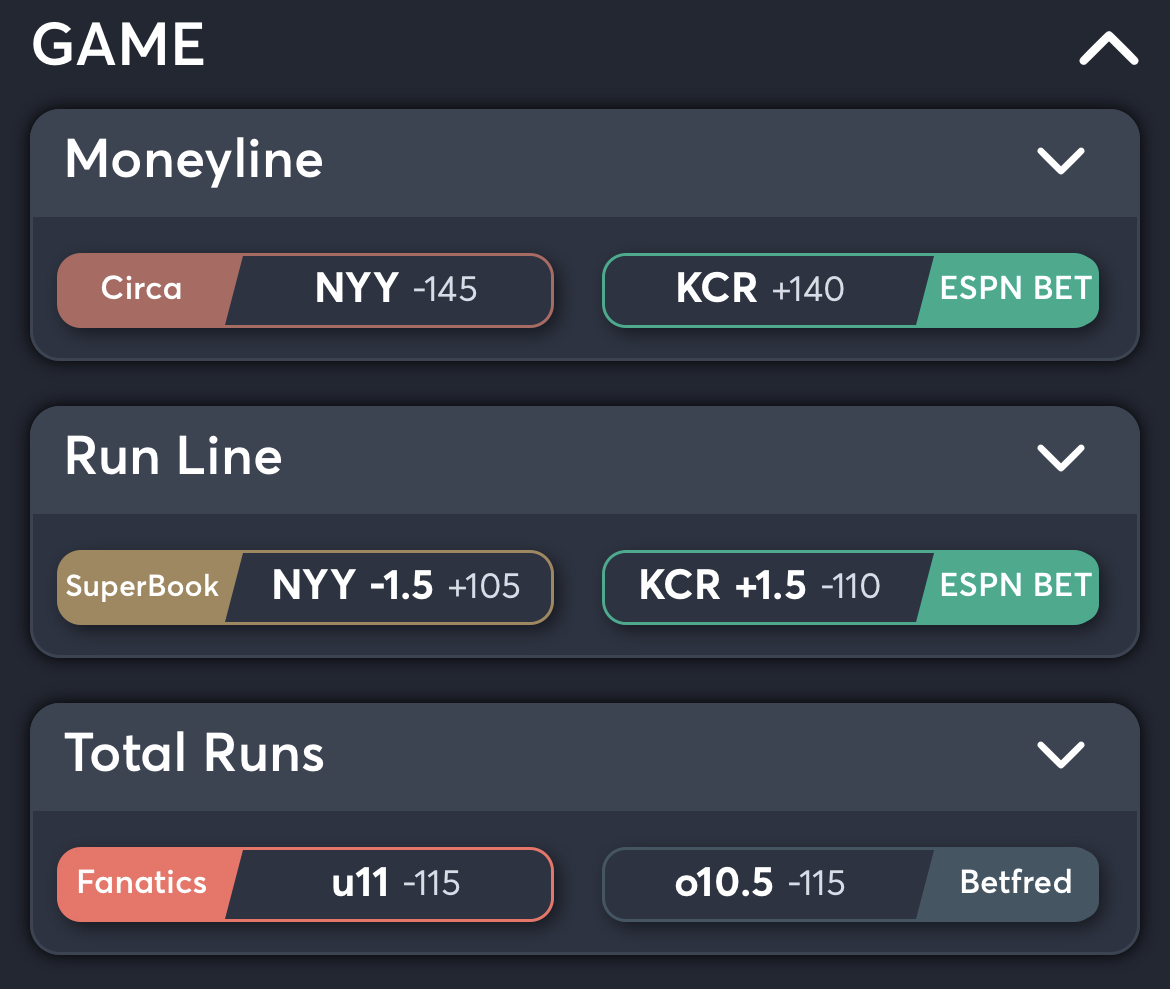The image size is (1170, 989).
Task: Select the SuperBook sportsbook badge
Action: (141, 587)
